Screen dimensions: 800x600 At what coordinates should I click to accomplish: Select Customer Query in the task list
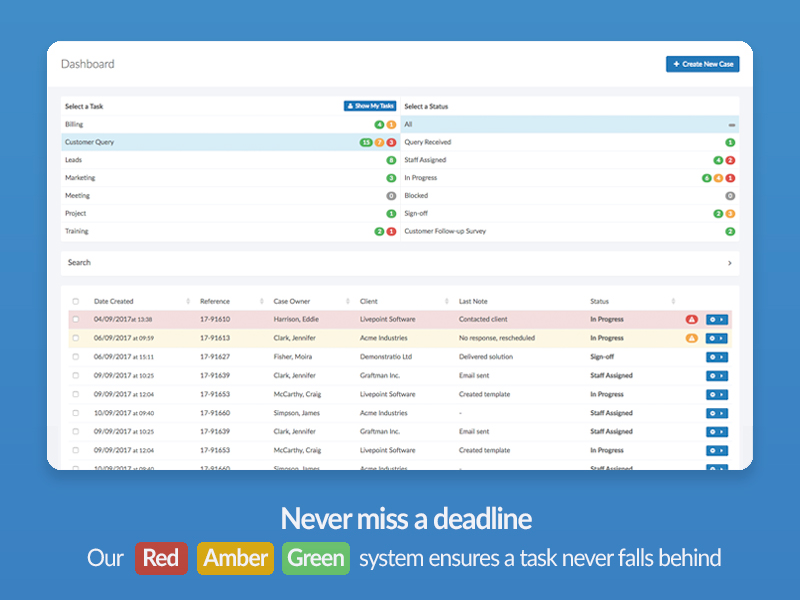coord(150,142)
